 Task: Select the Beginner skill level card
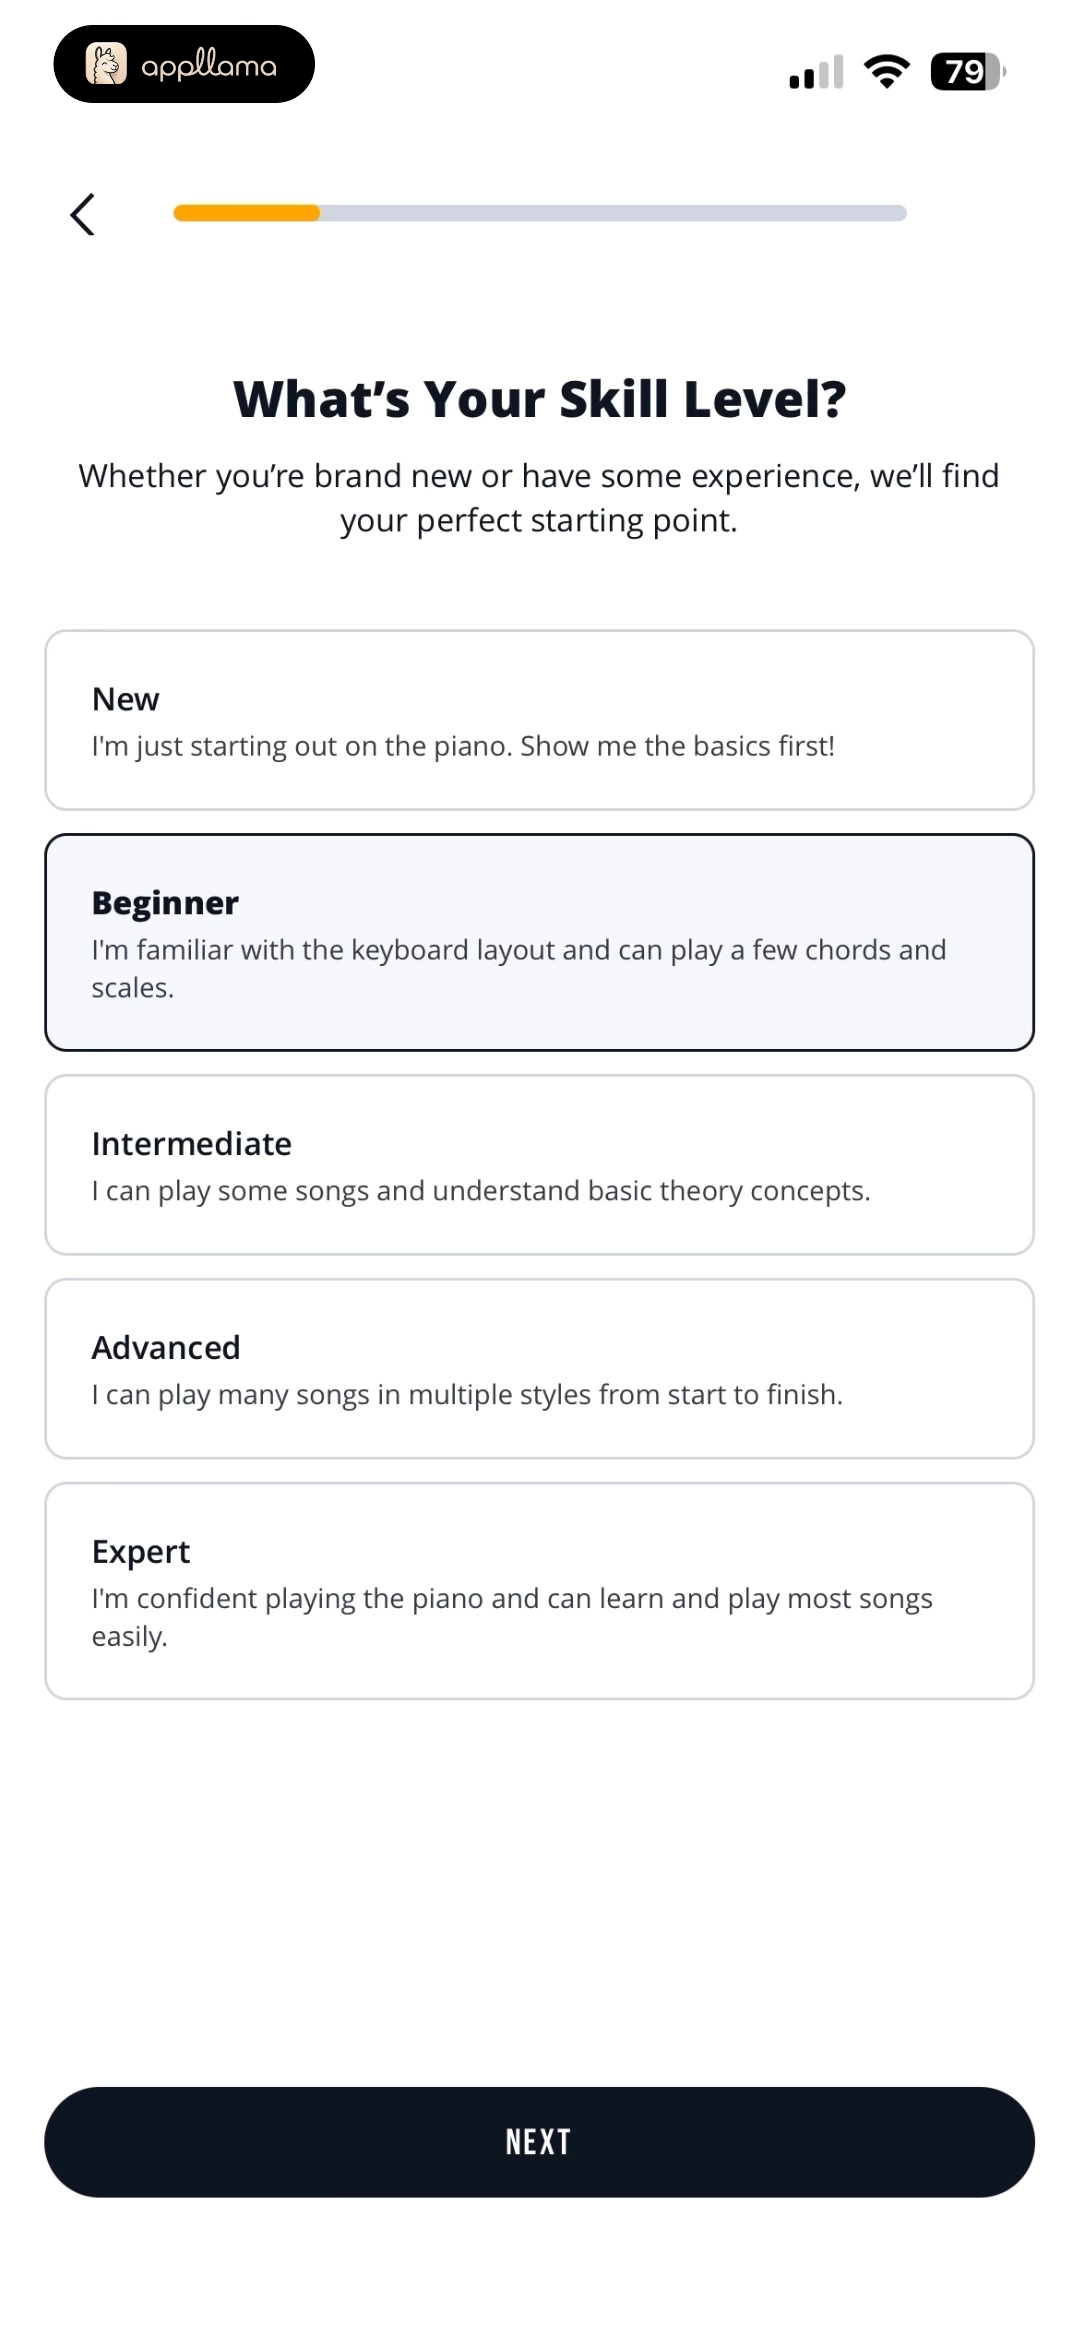(539, 942)
